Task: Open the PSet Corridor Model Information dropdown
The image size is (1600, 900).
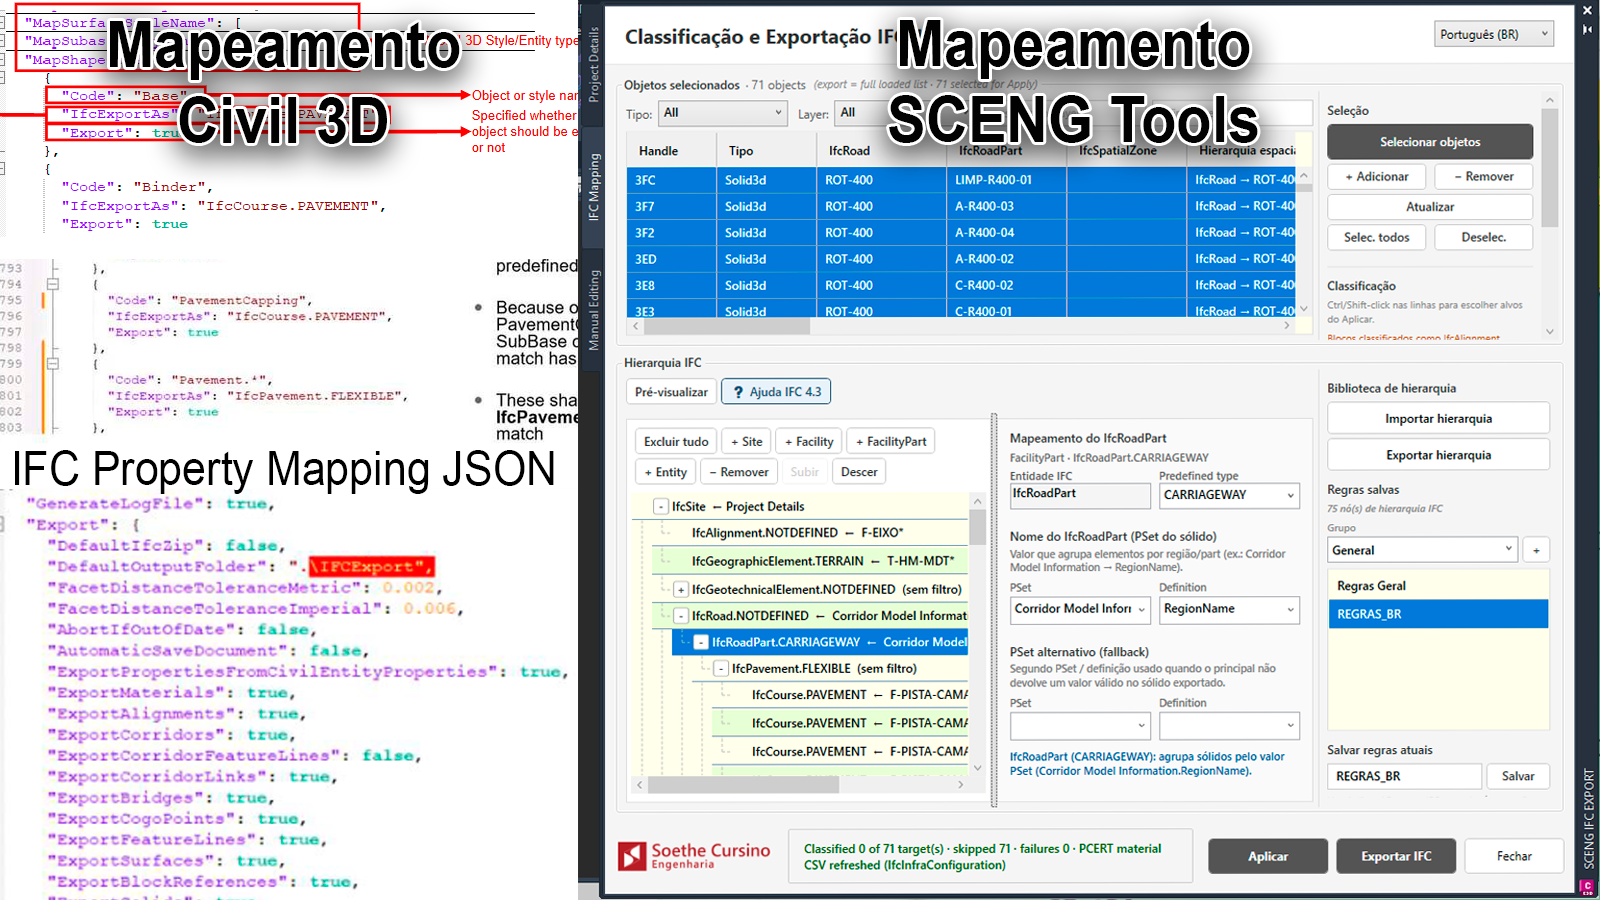Action: click(1080, 609)
